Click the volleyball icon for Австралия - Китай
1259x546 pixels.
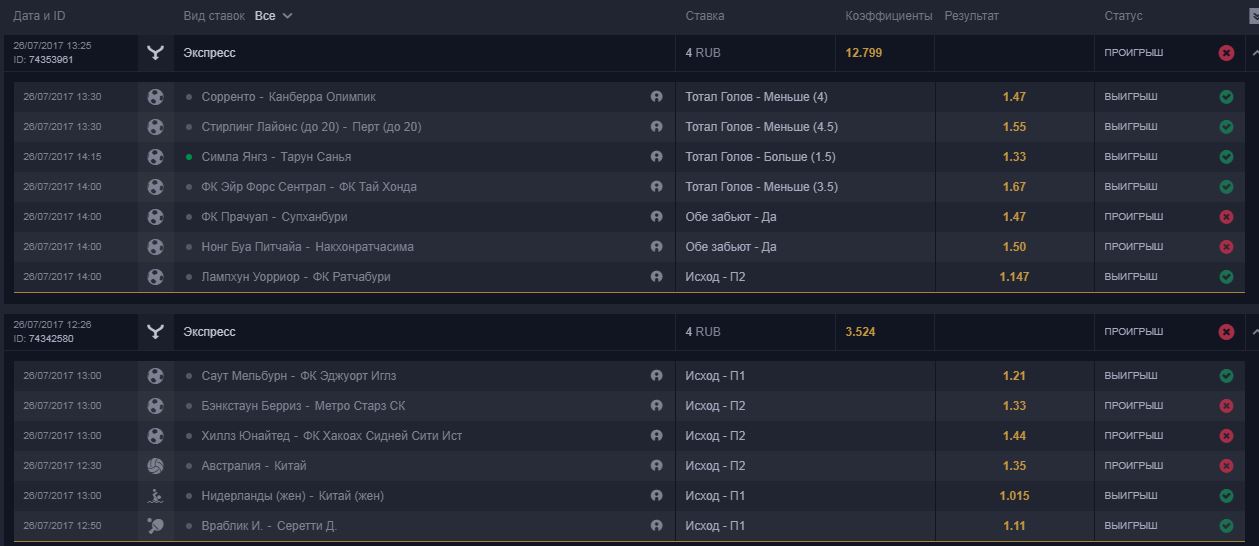(x=155, y=466)
